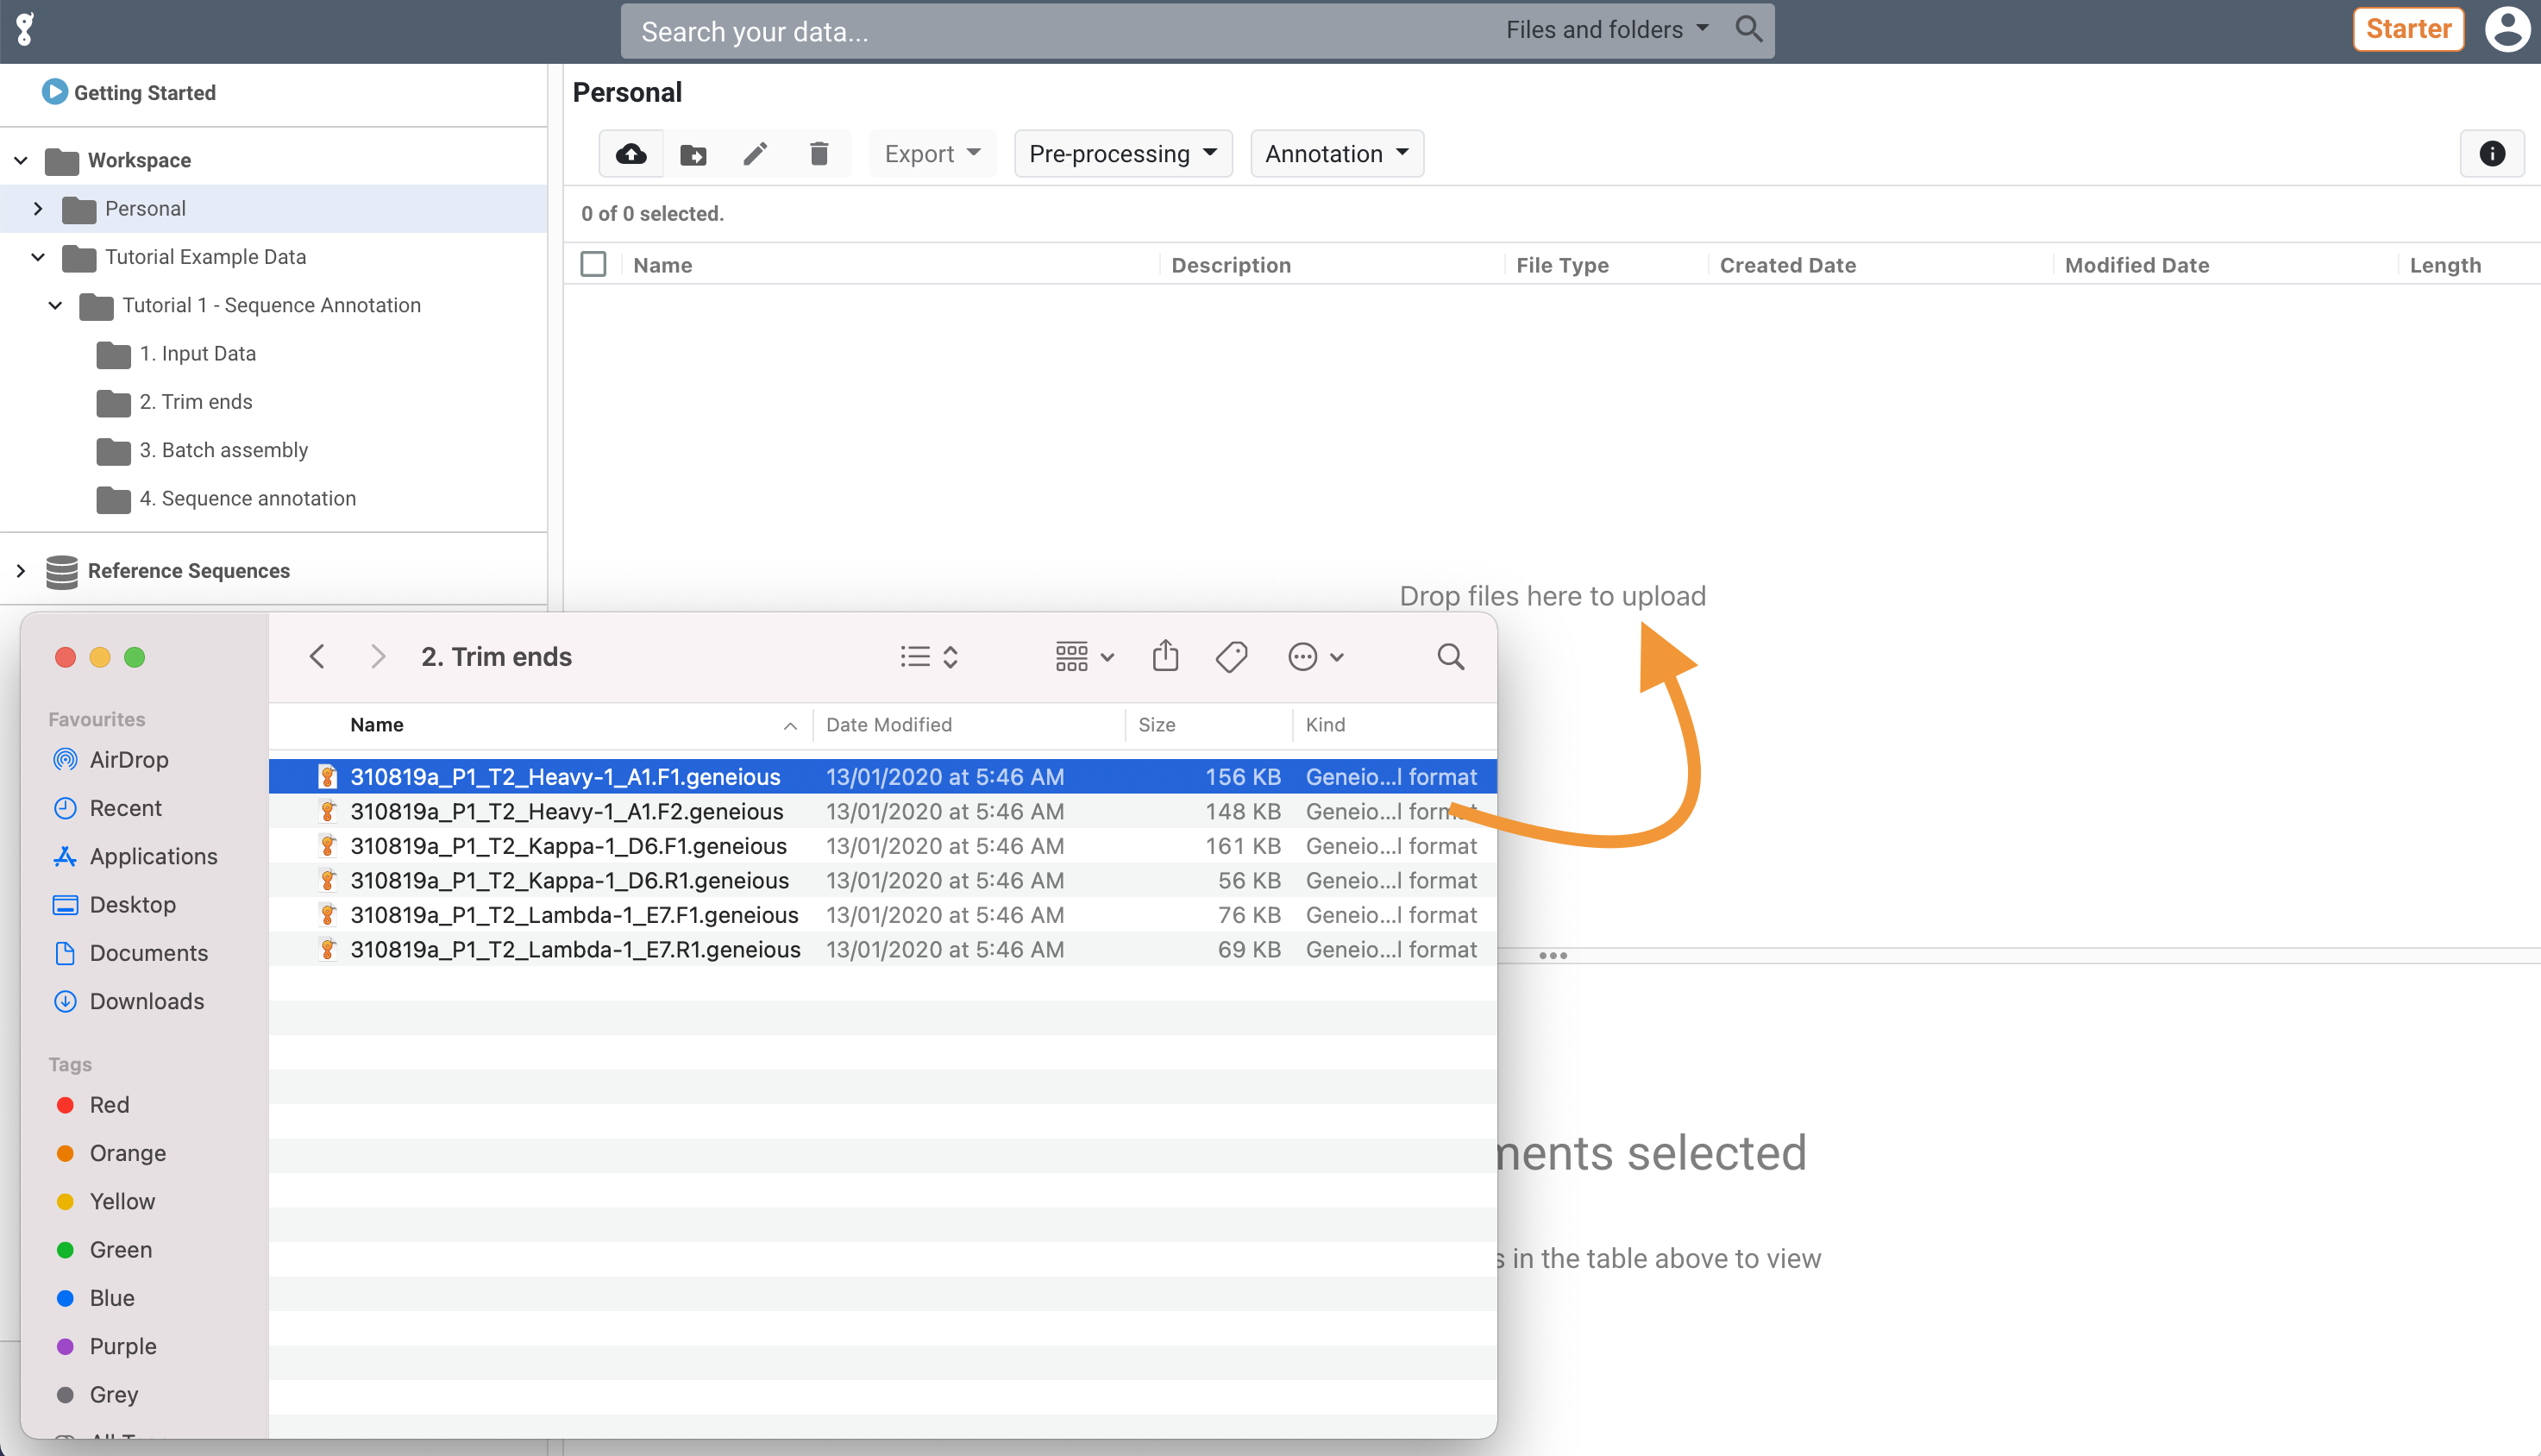Sort Finder list by Date Modified
This screenshot has height=1456, width=2541.
pos(889,725)
